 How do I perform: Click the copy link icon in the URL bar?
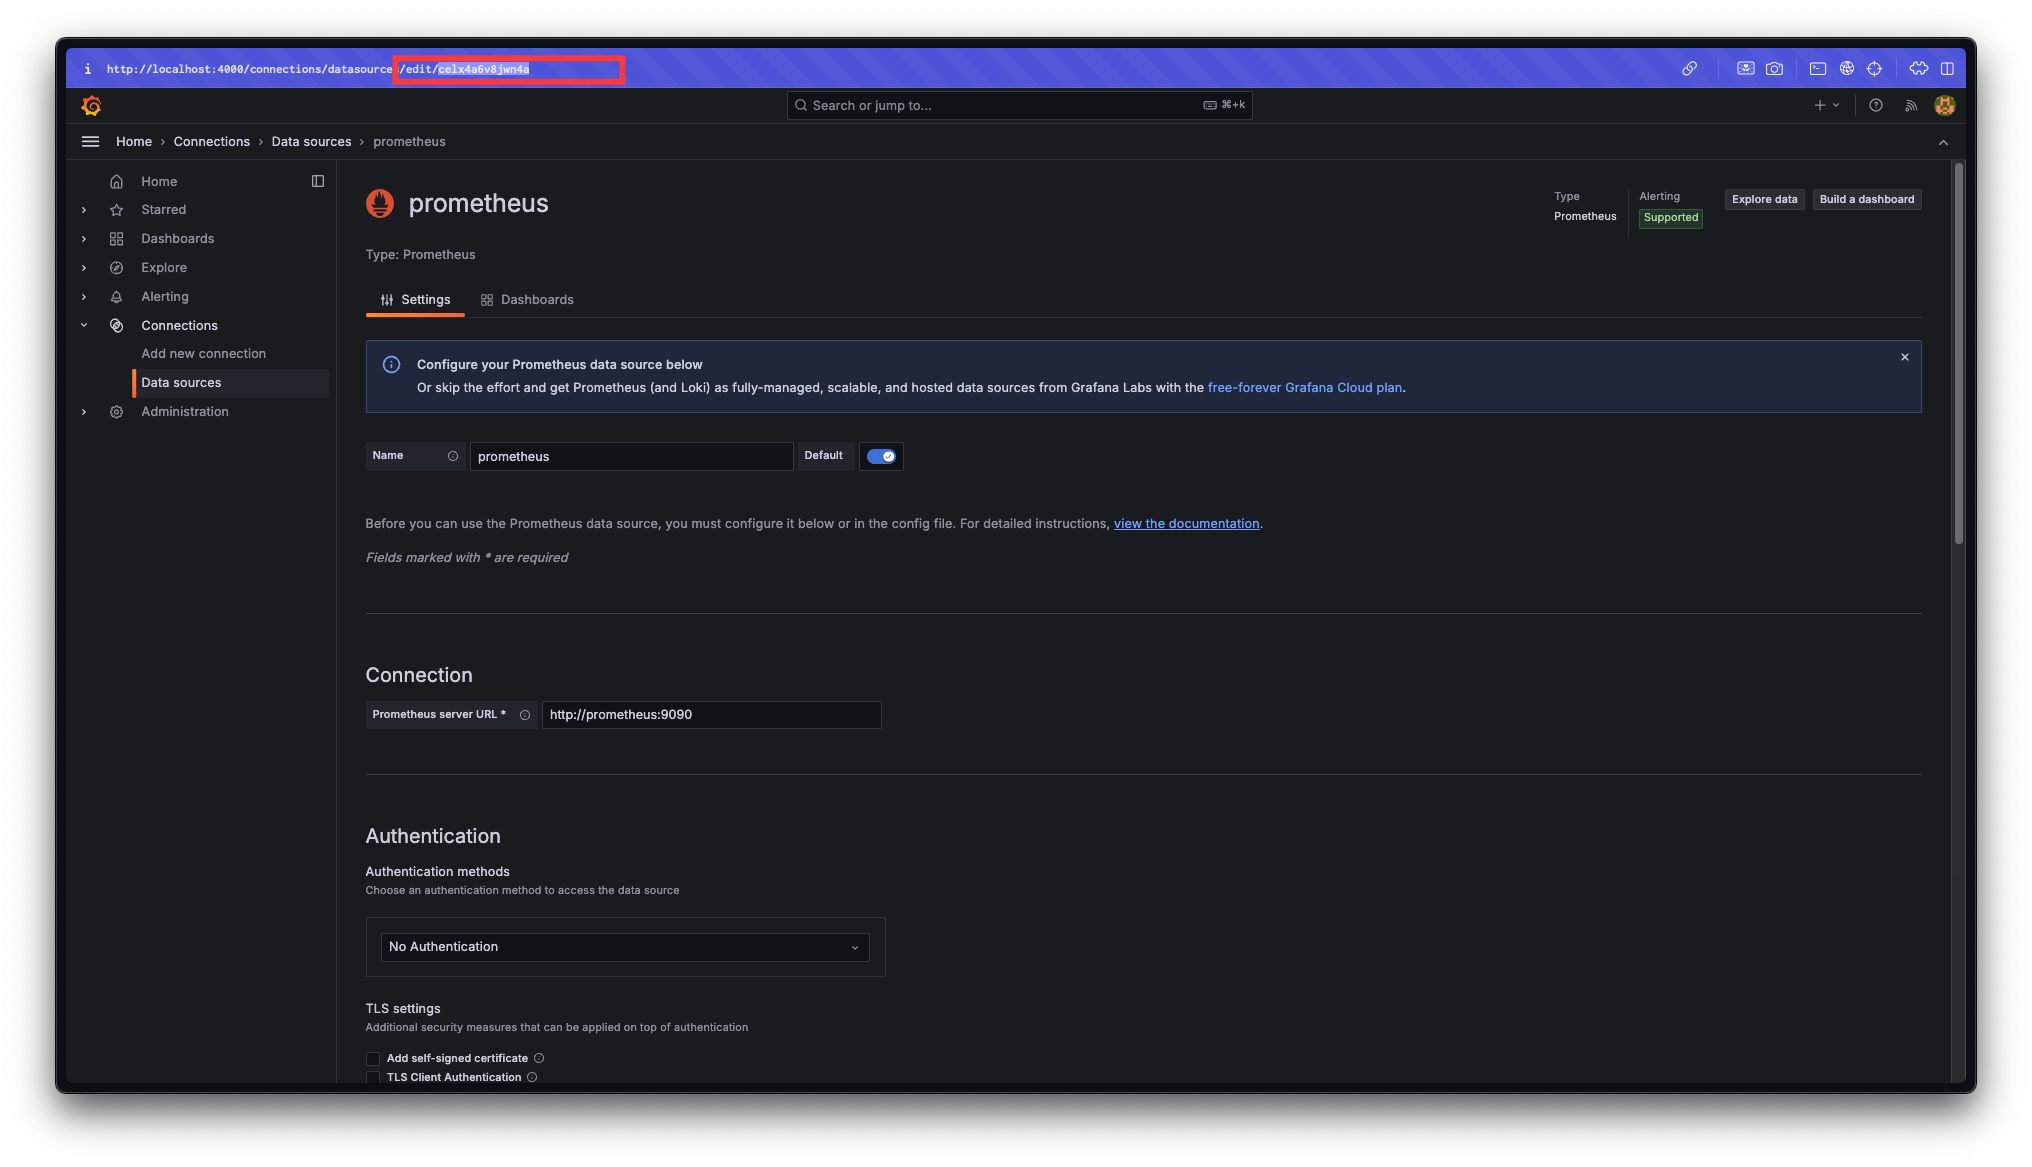click(x=1689, y=68)
